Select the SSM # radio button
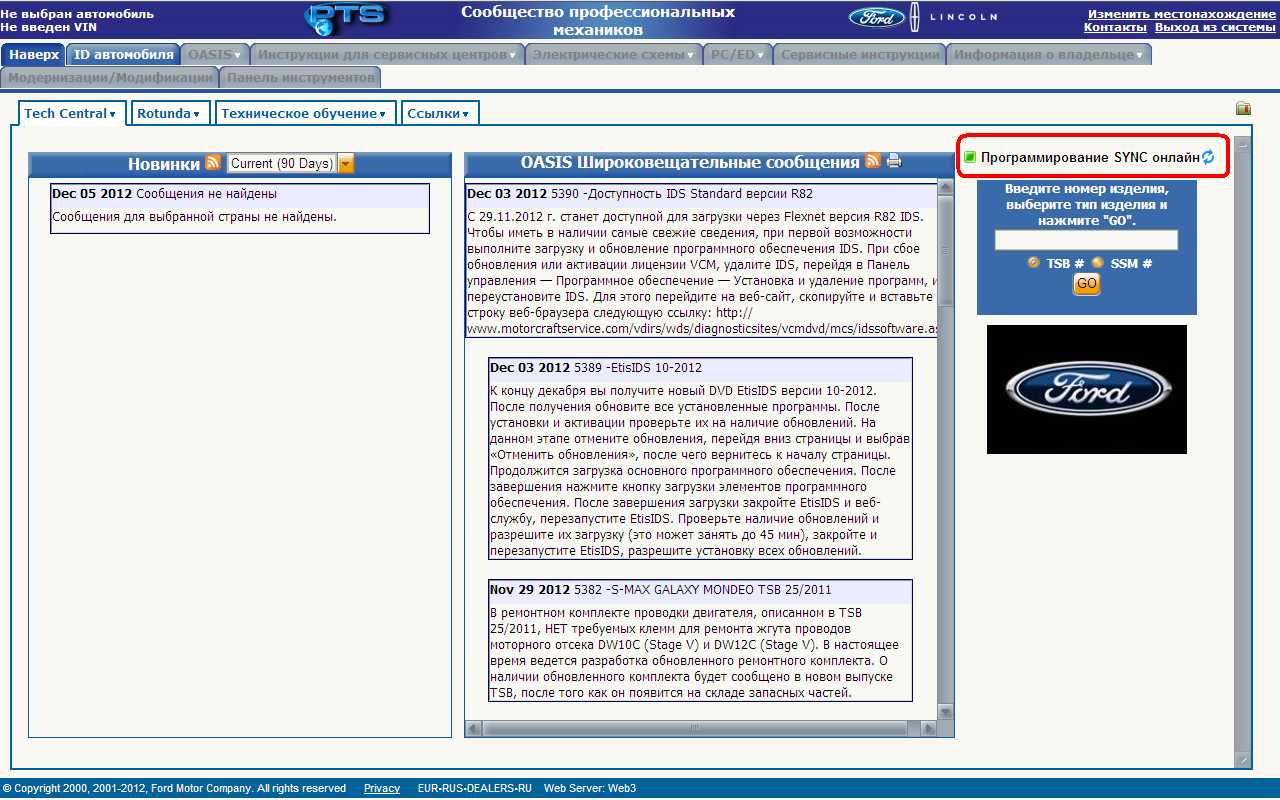This screenshot has width=1280, height=800. point(1097,263)
